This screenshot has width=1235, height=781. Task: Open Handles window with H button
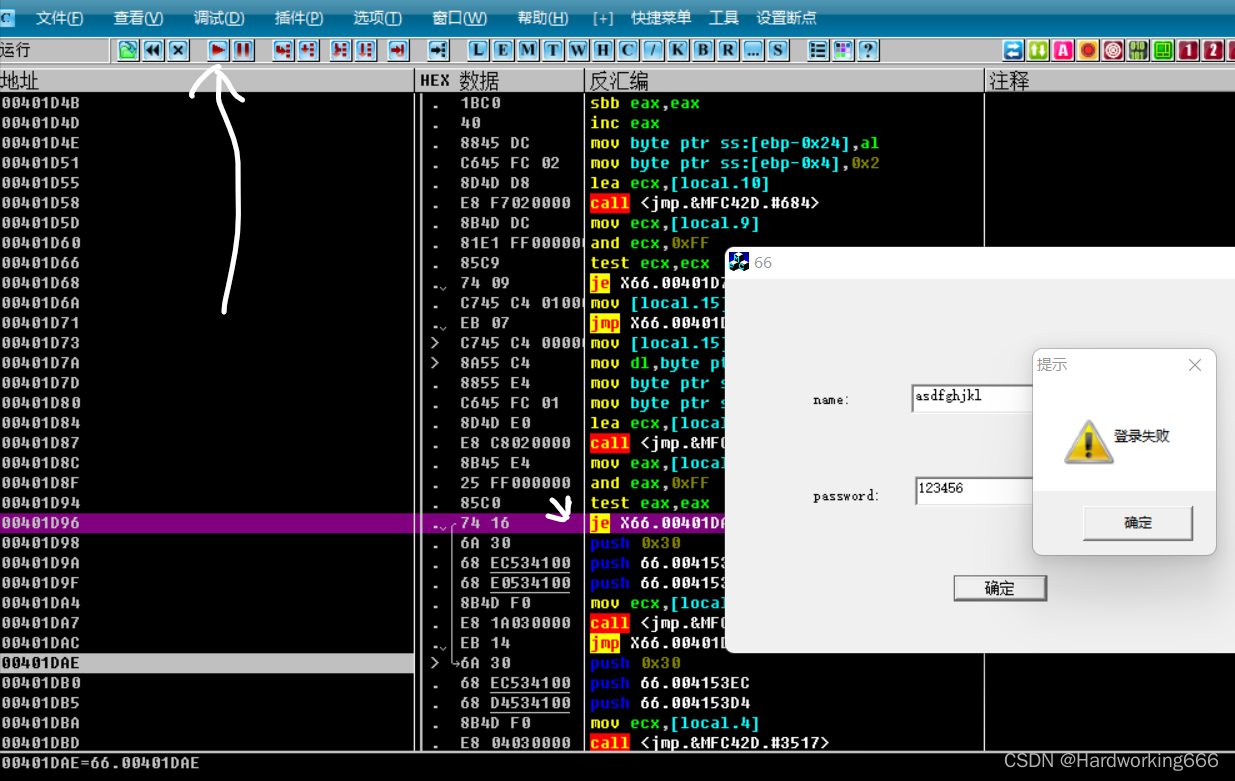click(603, 50)
